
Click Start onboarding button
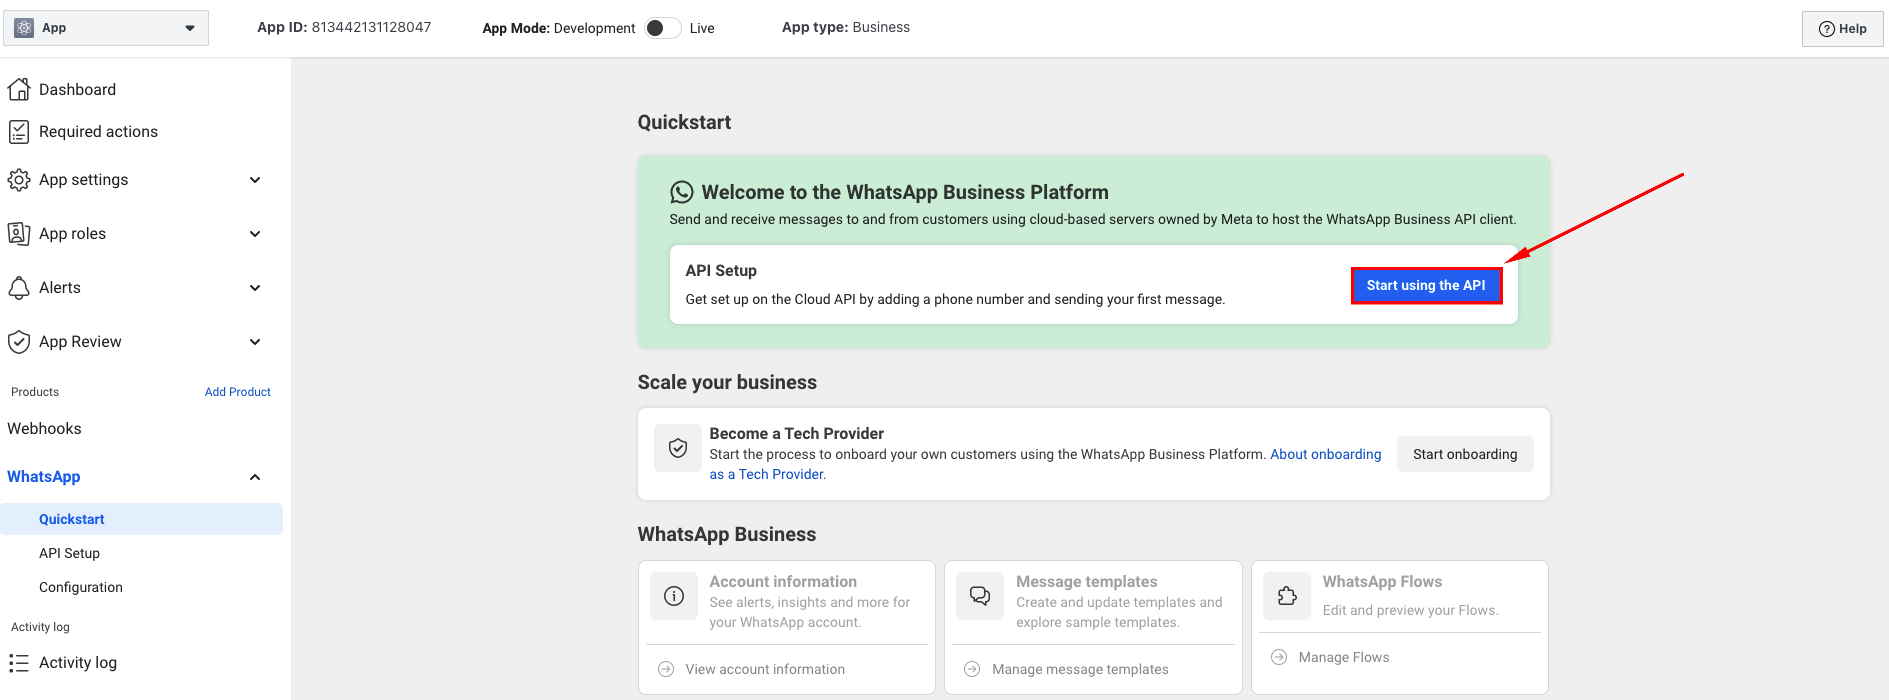pos(1465,454)
